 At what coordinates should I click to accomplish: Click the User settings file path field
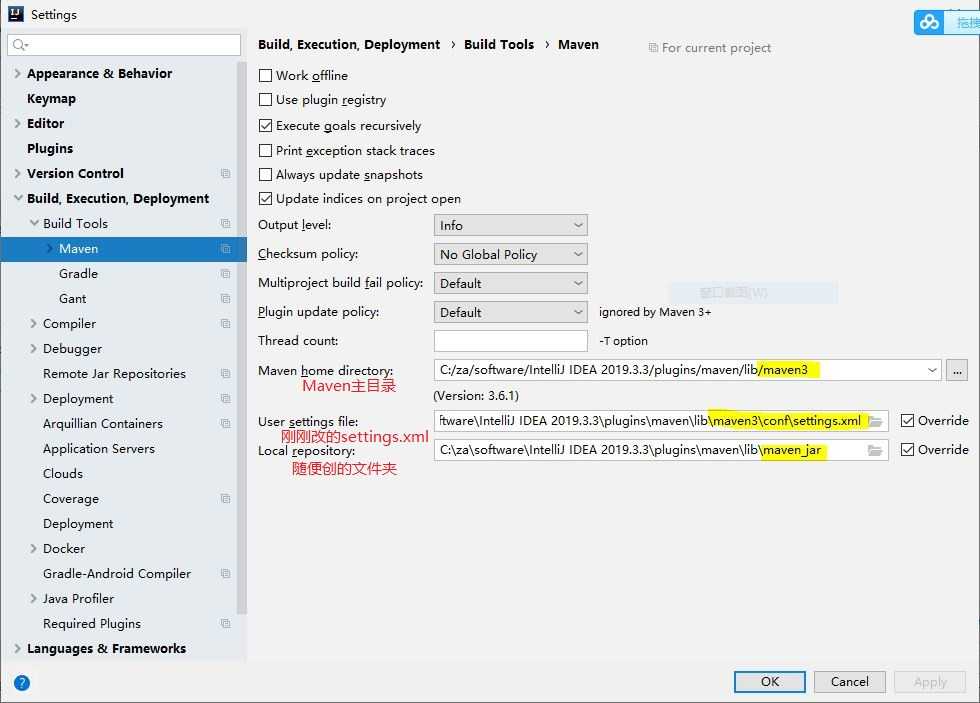661,421
